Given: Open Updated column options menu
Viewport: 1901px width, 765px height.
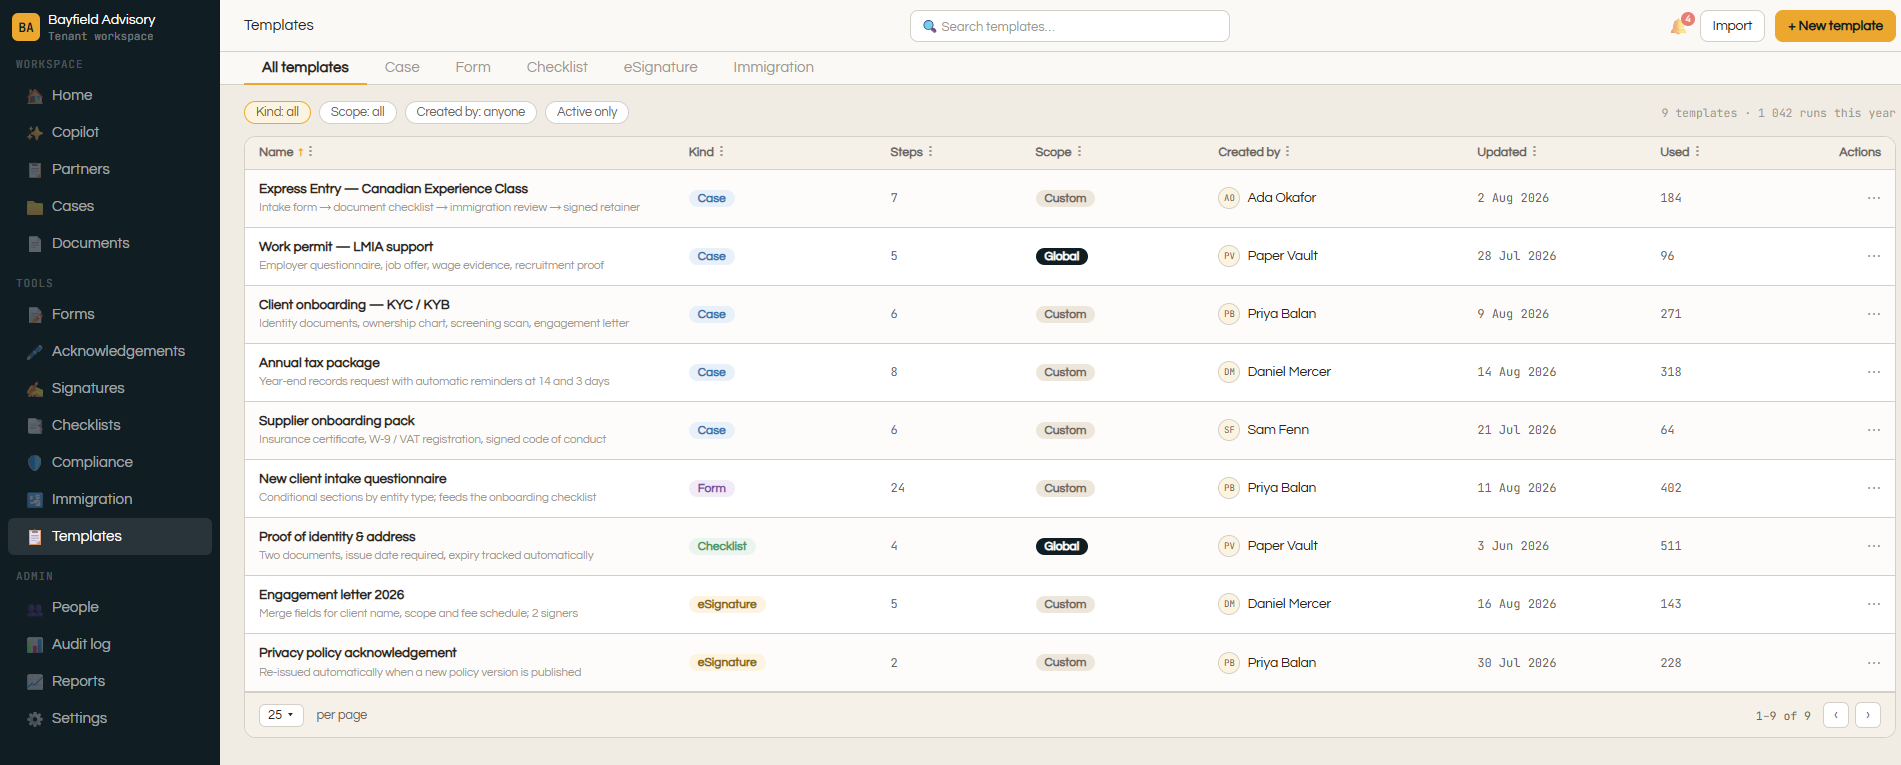Looking at the screenshot, I should (1535, 152).
